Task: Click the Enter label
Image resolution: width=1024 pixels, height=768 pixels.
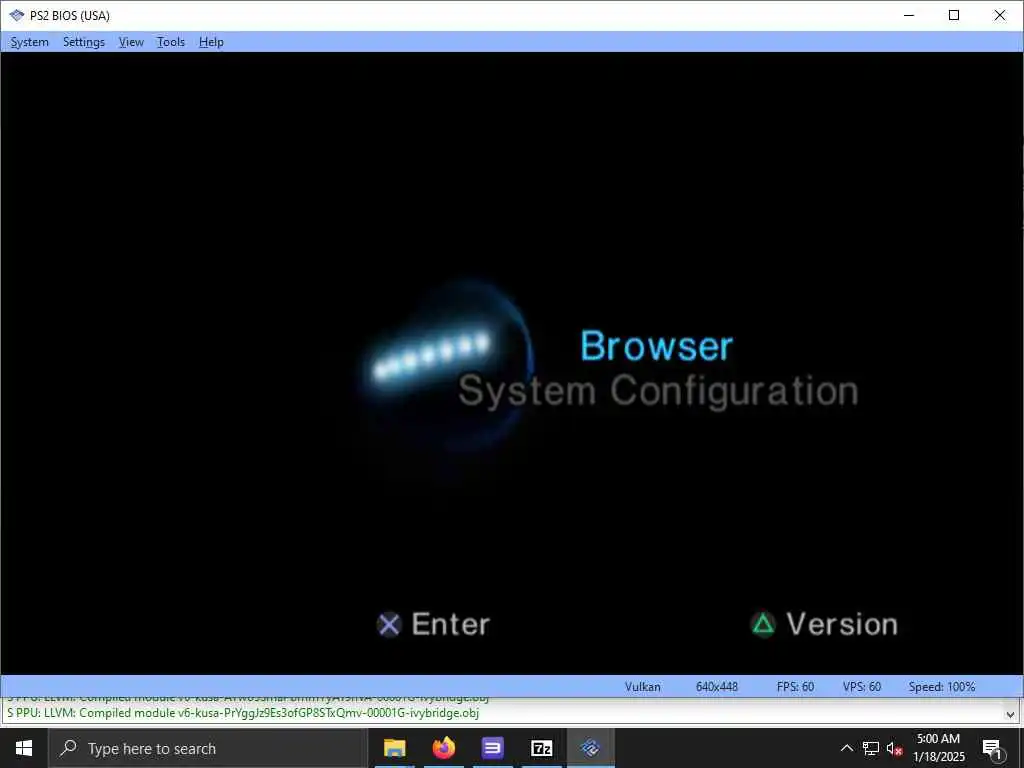Action: (451, 624)
